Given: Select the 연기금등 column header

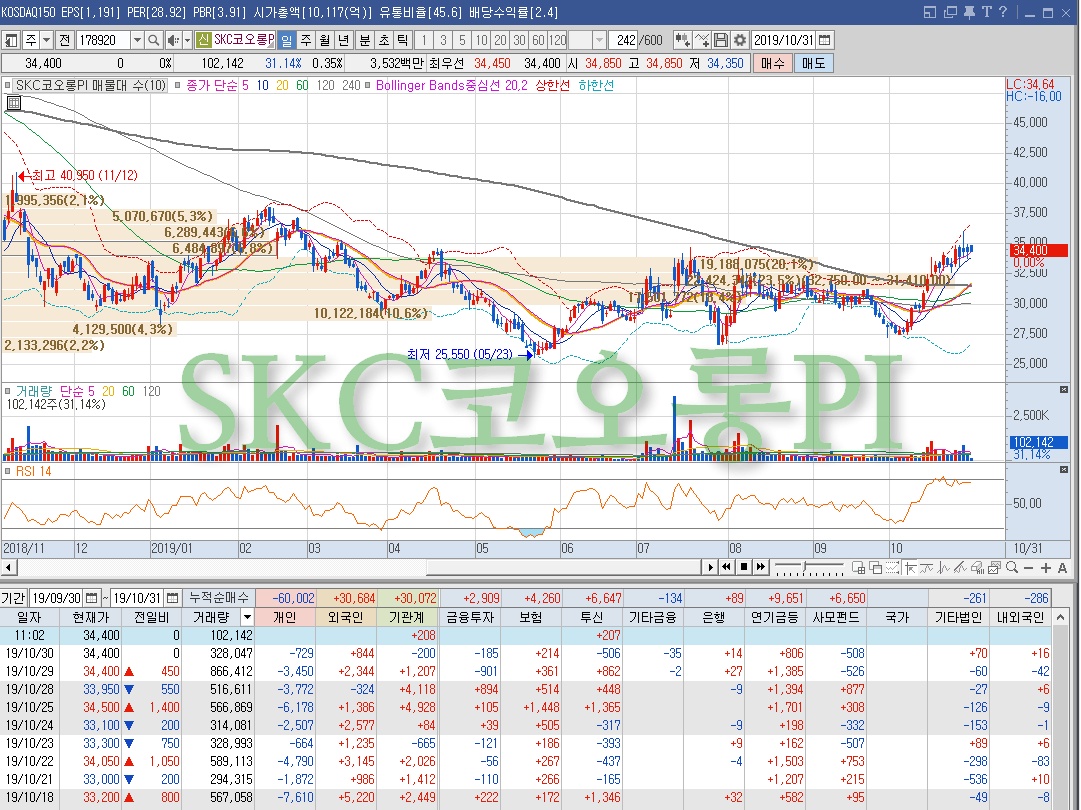Looking at the screenshot, I should [x=776, y=617].
